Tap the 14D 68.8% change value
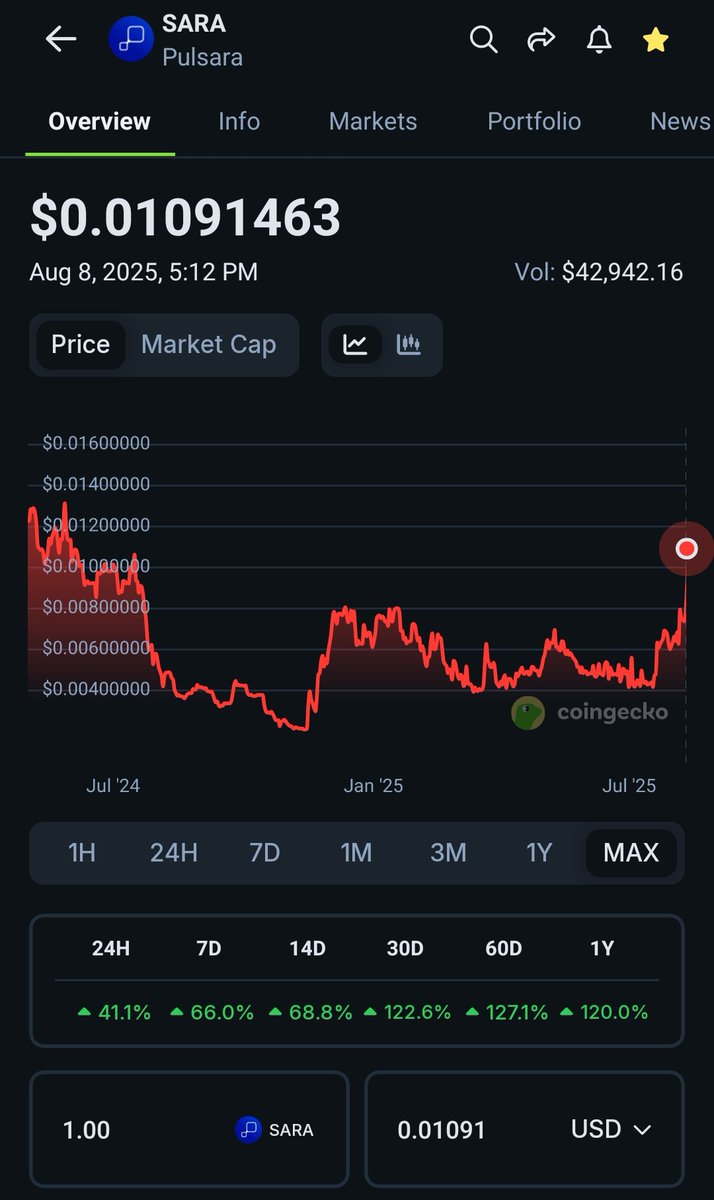The width and height of the screenshot is (714, 1200). pyautogui.click(x=310, y=1012)
